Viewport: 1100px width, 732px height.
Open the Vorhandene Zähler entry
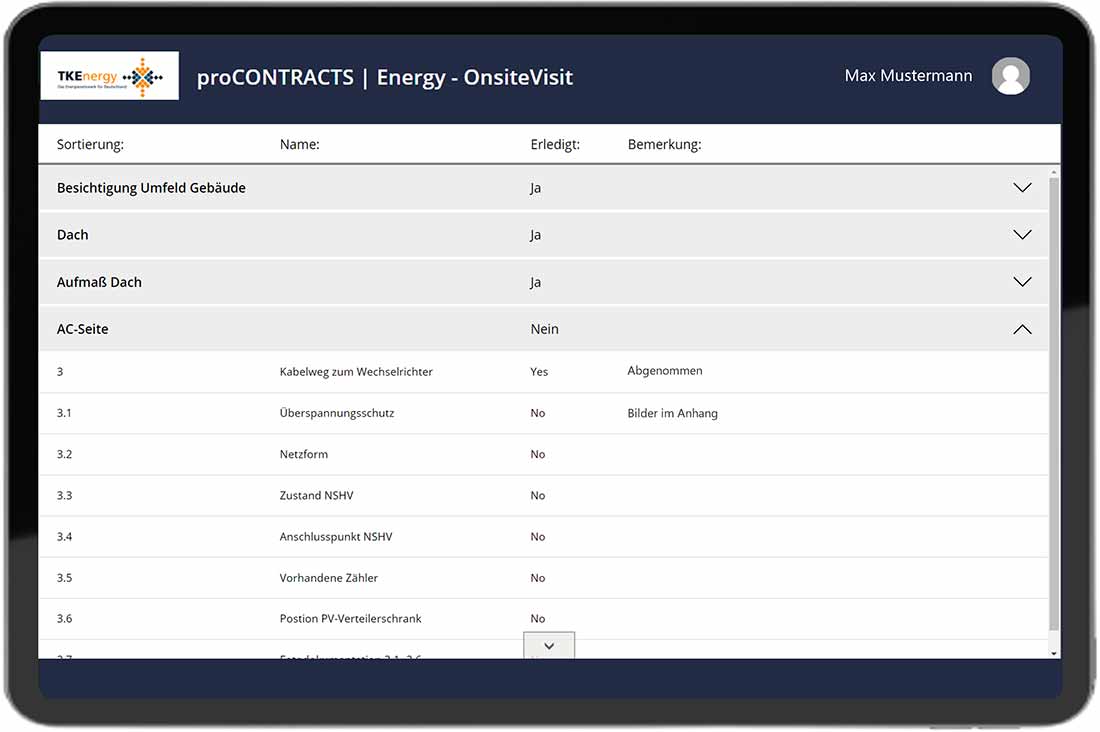(x=328, y=578)
